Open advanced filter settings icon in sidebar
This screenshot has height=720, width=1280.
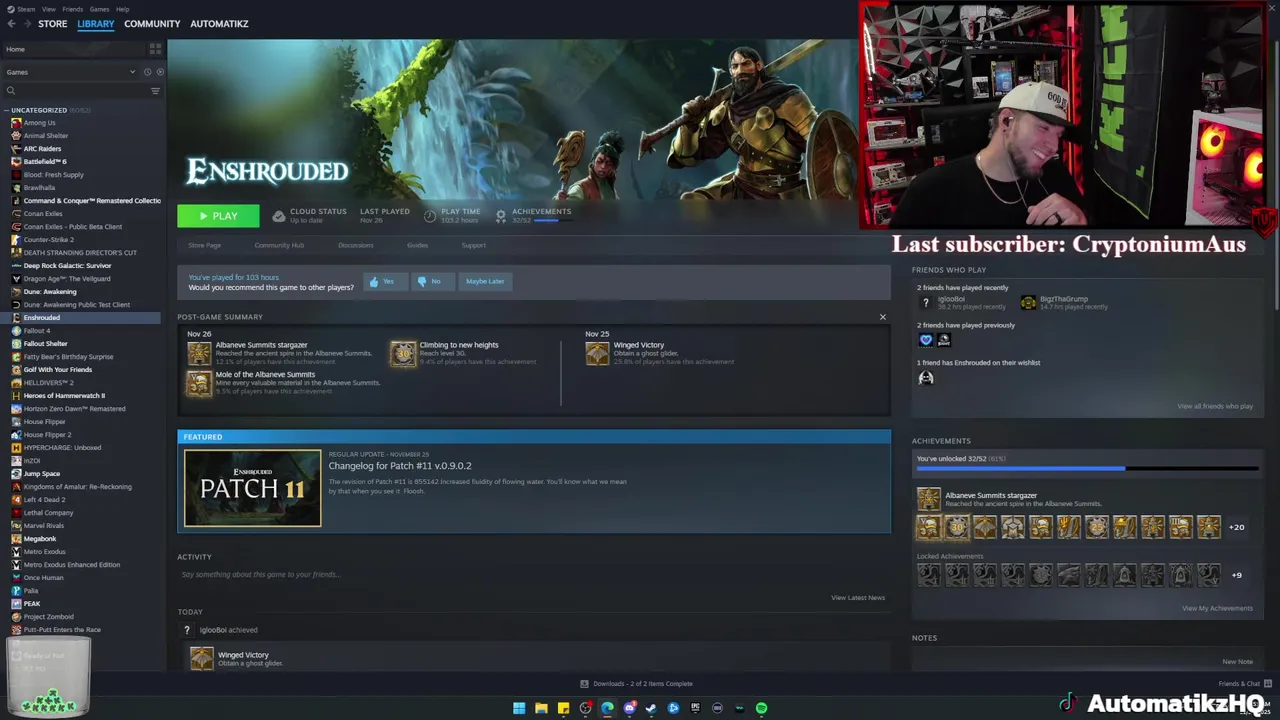pyautogui.click(x=155, y=91)
